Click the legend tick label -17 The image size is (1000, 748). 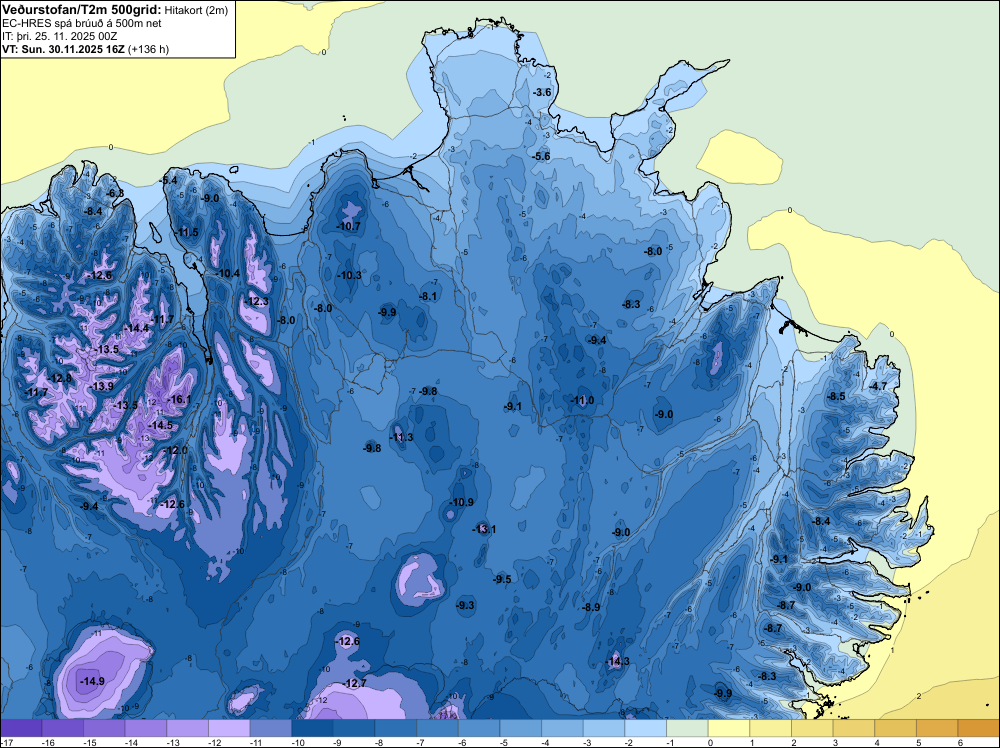(x=6, y=742)
